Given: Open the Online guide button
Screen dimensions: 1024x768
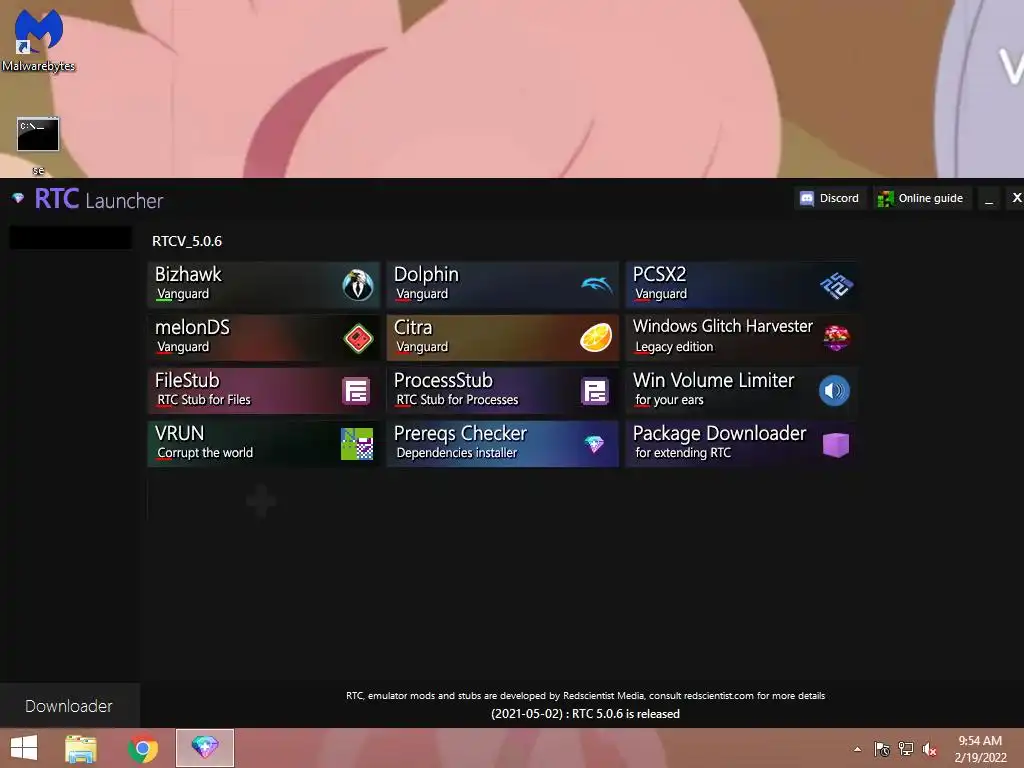Looking at the screenshot, I should [x=921, y=198].
